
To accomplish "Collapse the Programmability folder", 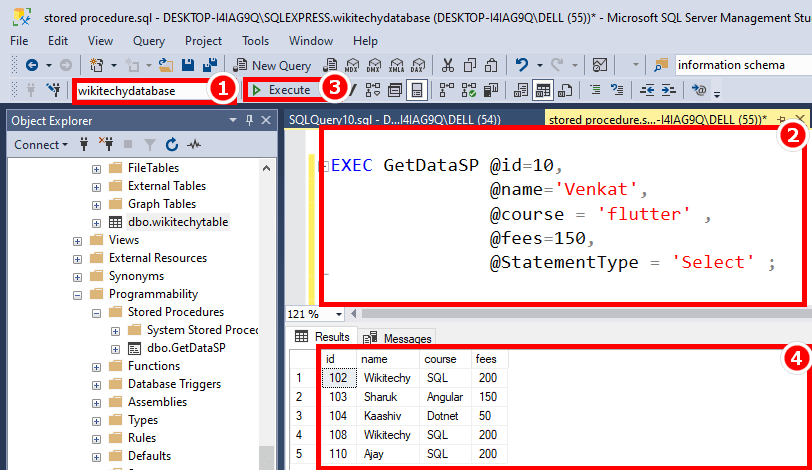I will click(77, 295).
